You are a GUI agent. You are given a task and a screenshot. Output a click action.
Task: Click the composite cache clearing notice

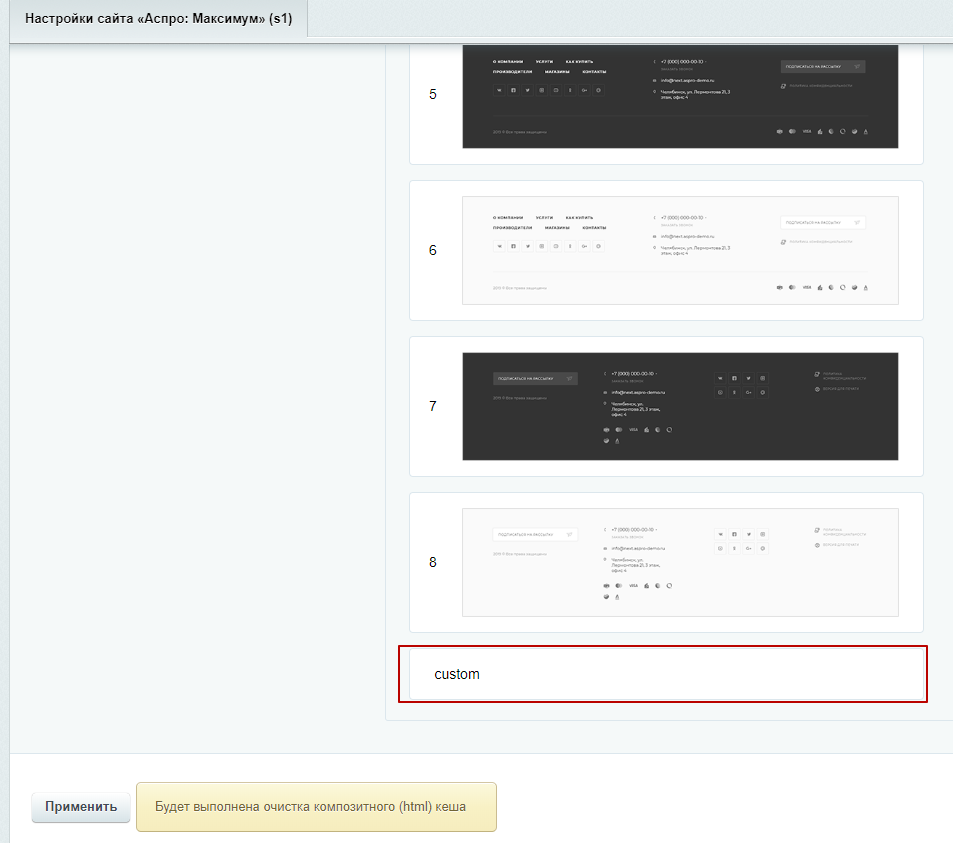(x=316, y=807)
